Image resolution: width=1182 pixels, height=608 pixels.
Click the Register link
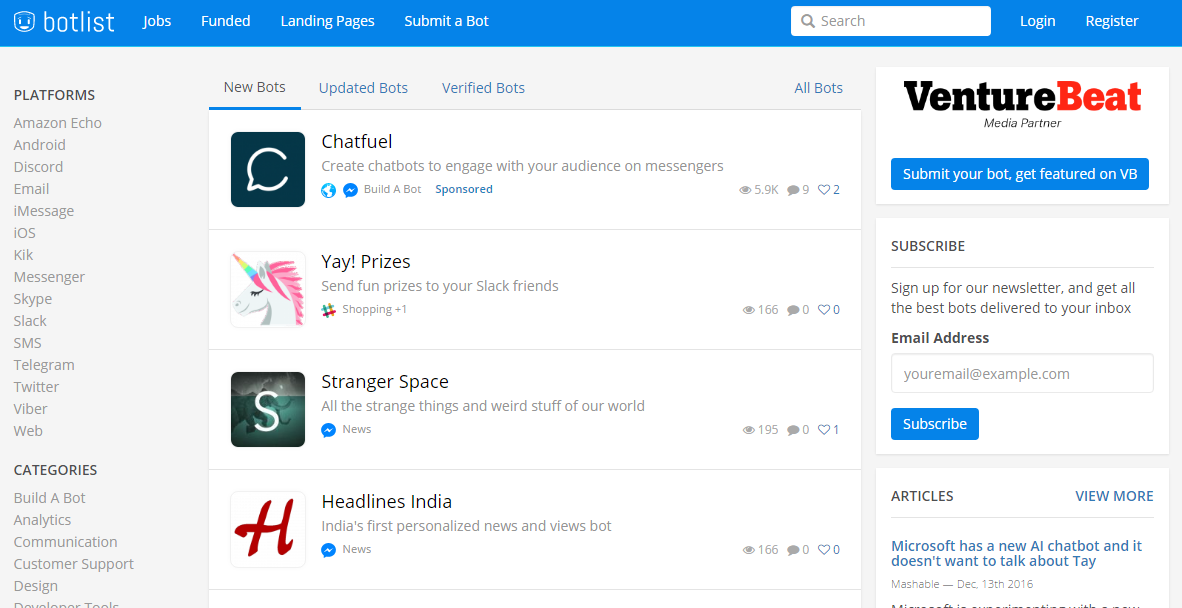(x=1112, y=21)
